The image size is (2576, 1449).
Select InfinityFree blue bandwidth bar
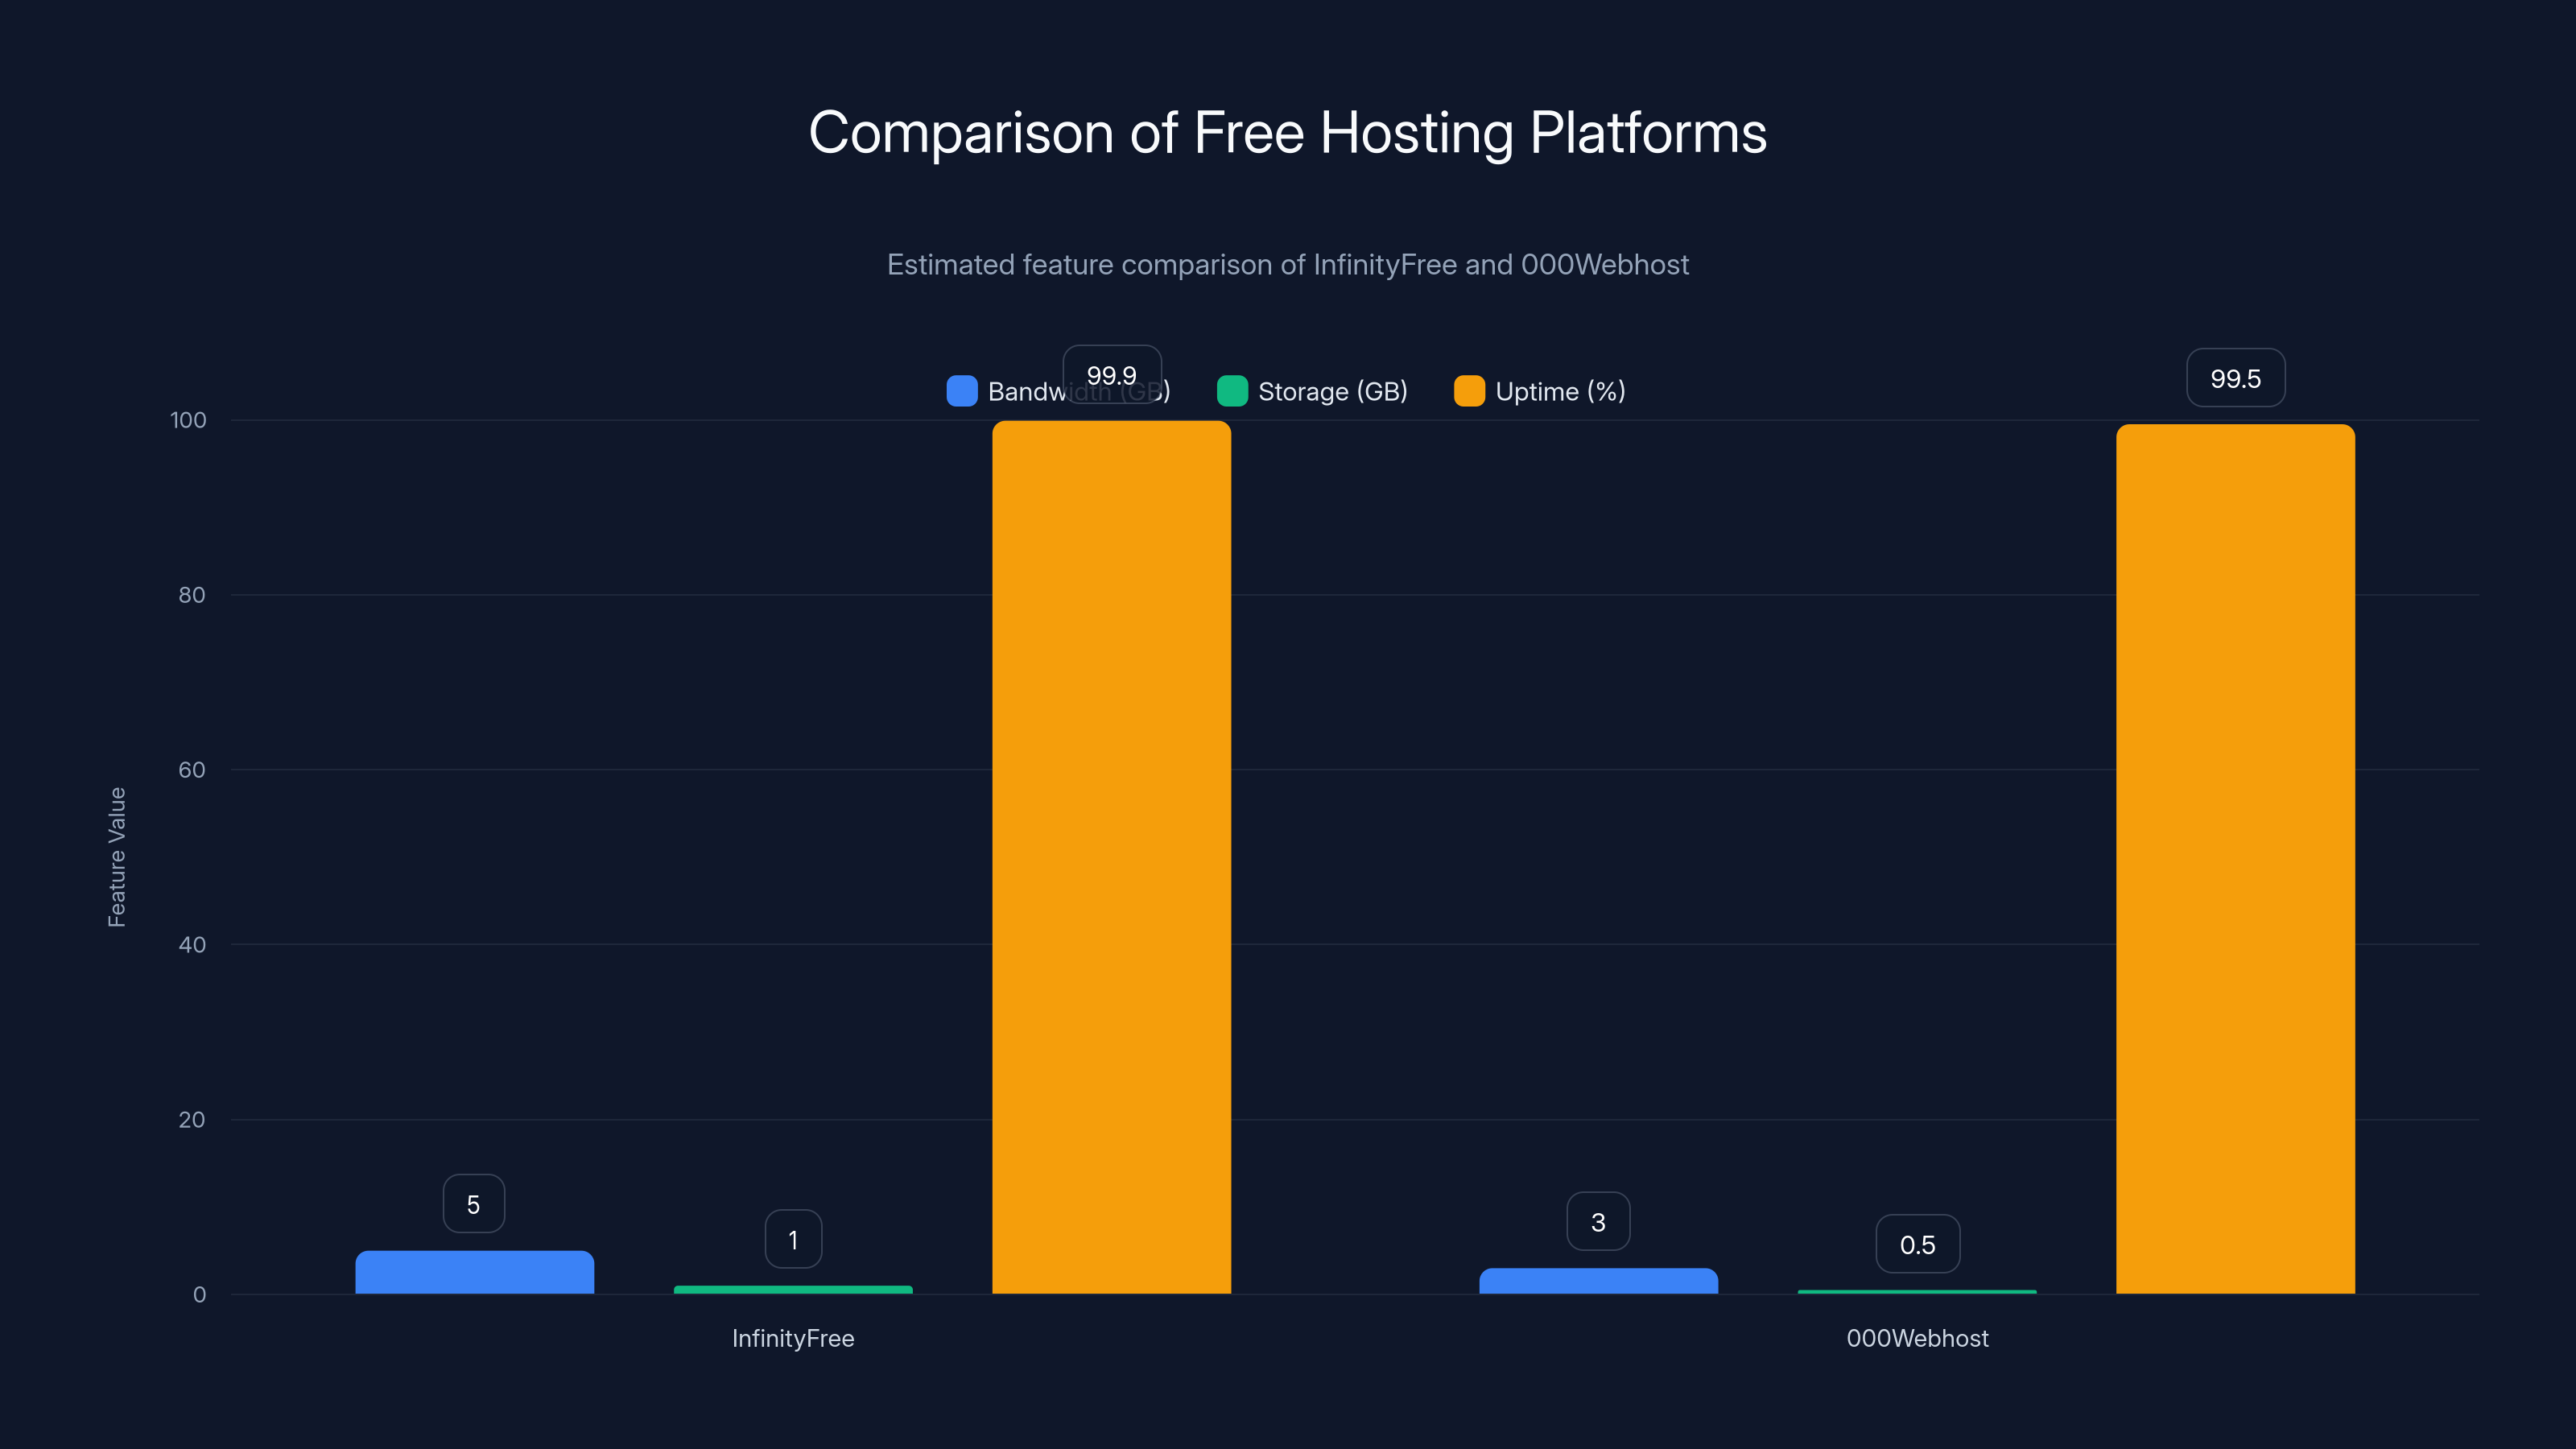tap(474, 1272)
